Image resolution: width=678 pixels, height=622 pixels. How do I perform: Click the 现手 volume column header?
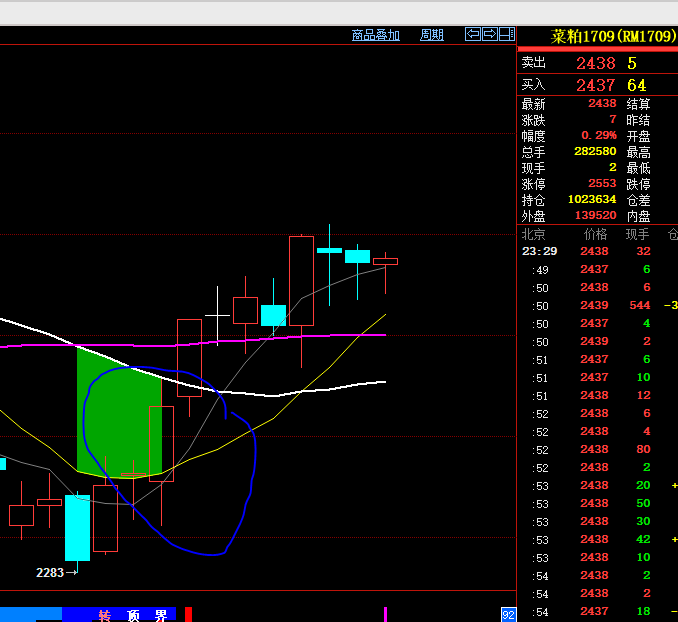tap(637, 234)
